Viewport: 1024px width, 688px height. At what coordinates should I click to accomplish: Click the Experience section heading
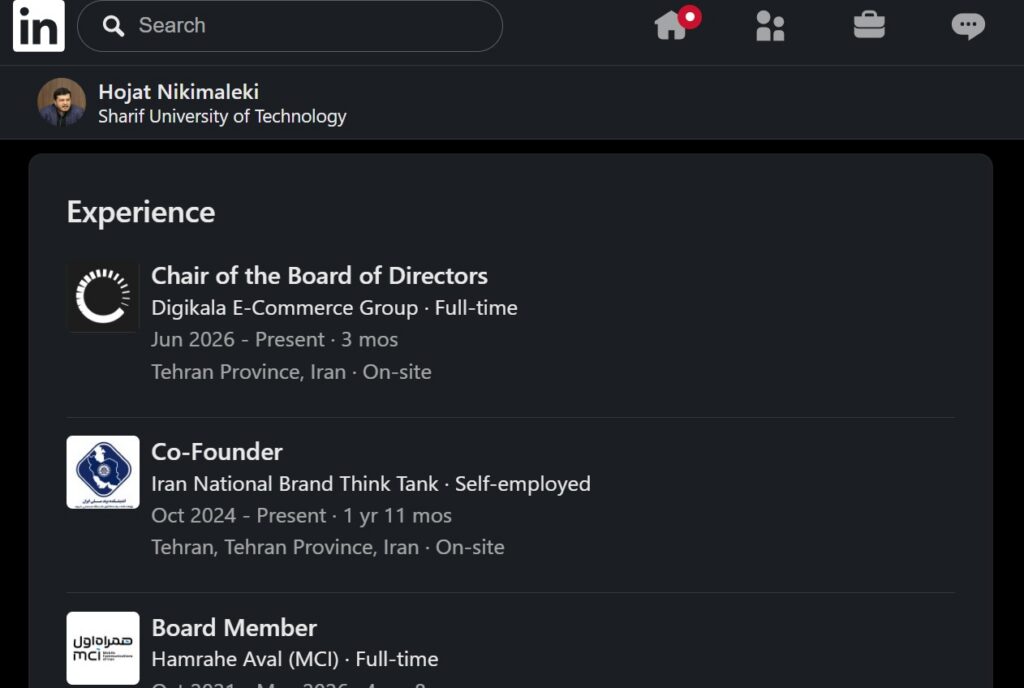coord(141,213)
